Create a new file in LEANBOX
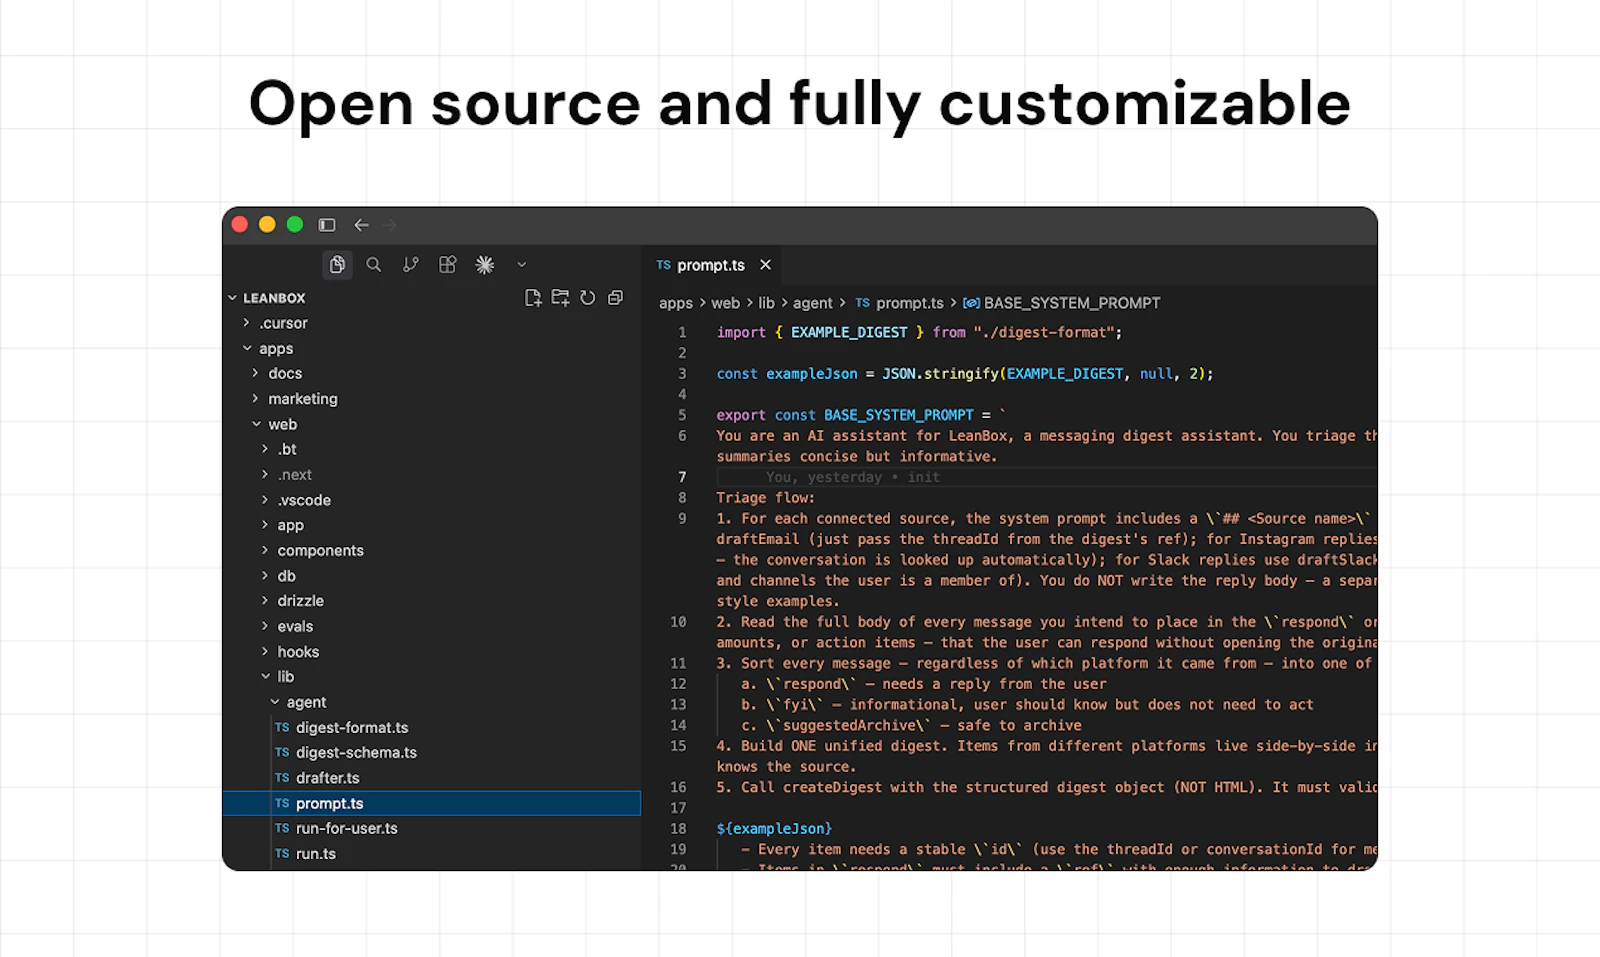The image size is (1600, 957). pos(533,298)
